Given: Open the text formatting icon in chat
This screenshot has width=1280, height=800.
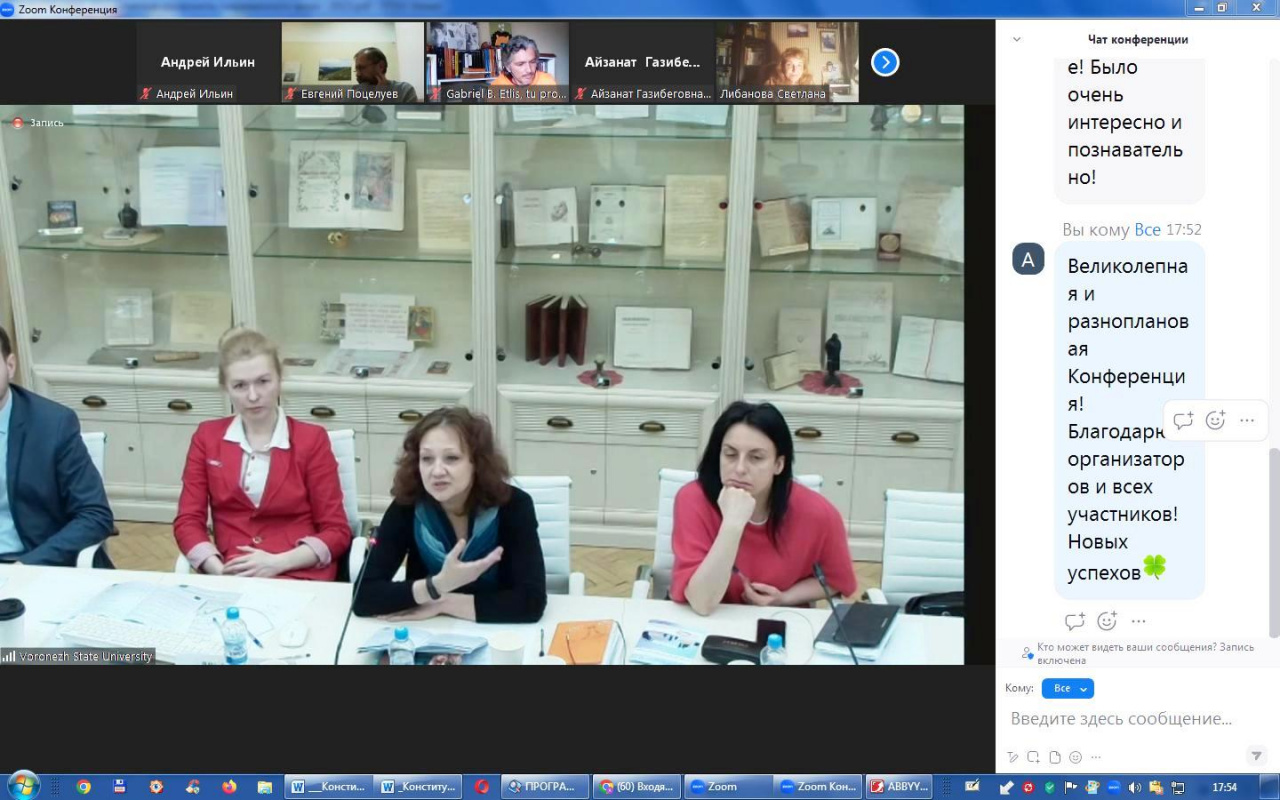Looking at the screenshot, I should pos(1013,757).
